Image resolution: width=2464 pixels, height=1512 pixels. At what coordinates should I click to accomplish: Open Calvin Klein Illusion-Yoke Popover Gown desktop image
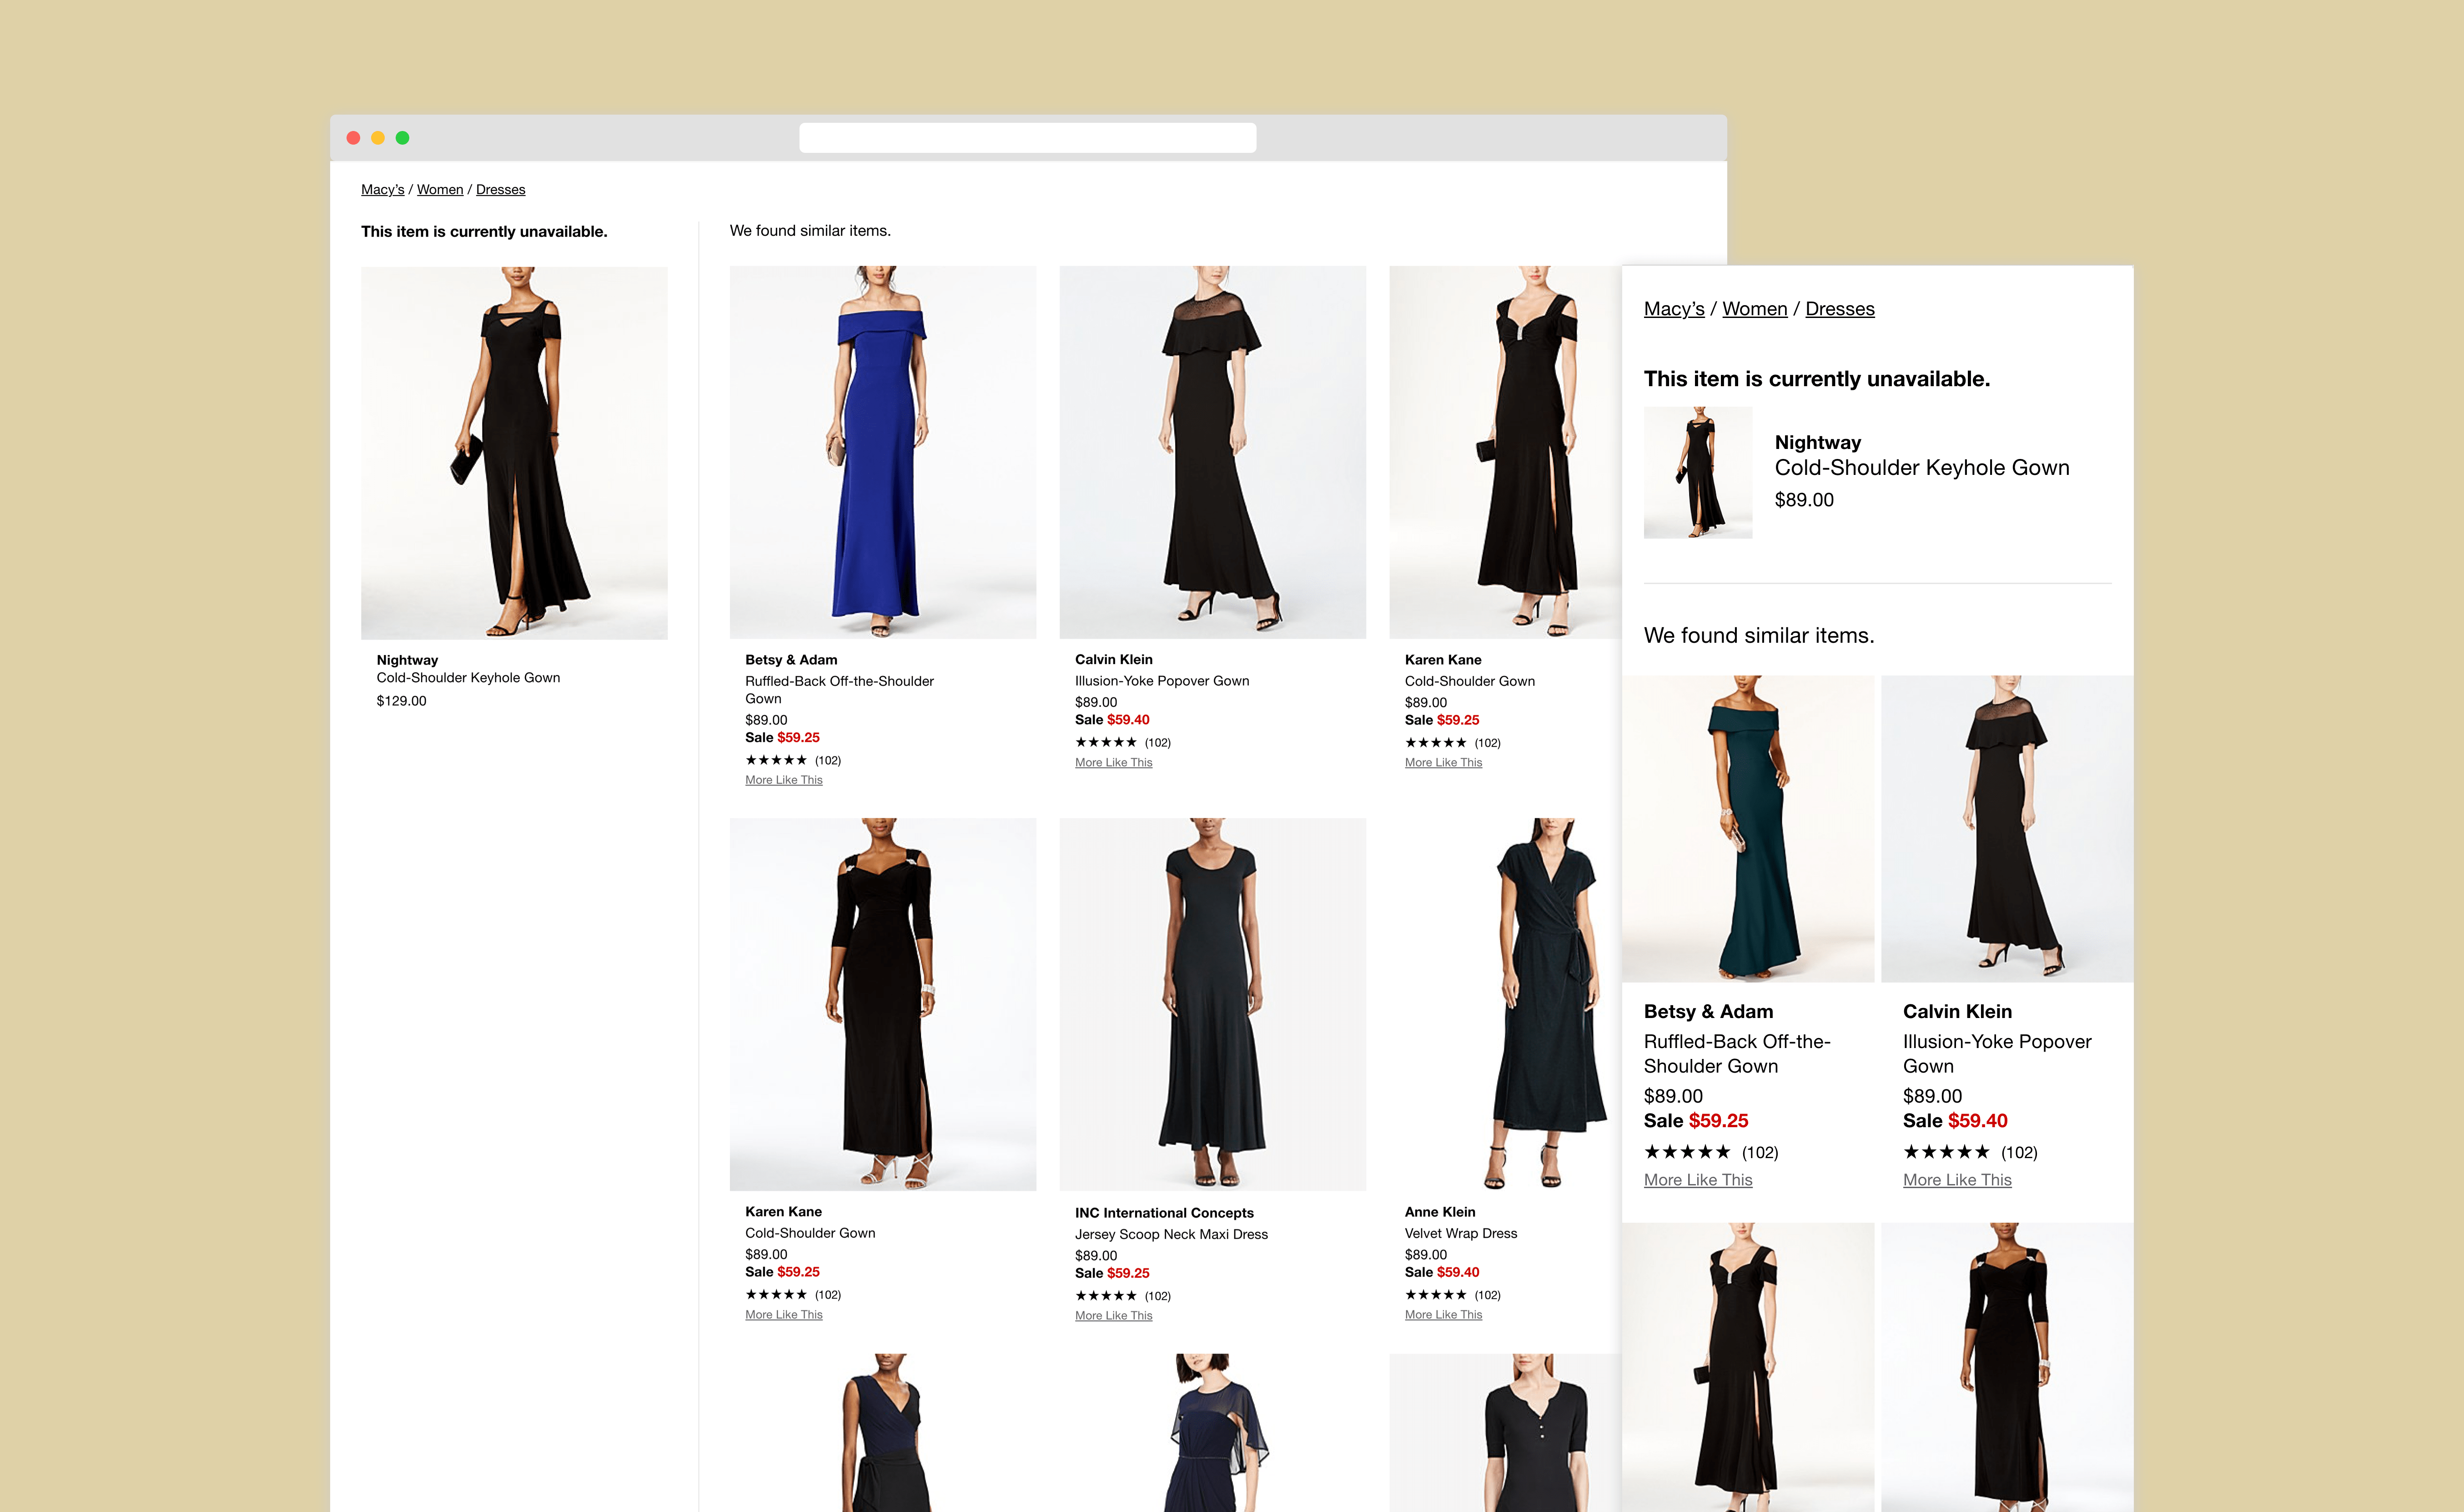pos(1212,452)
